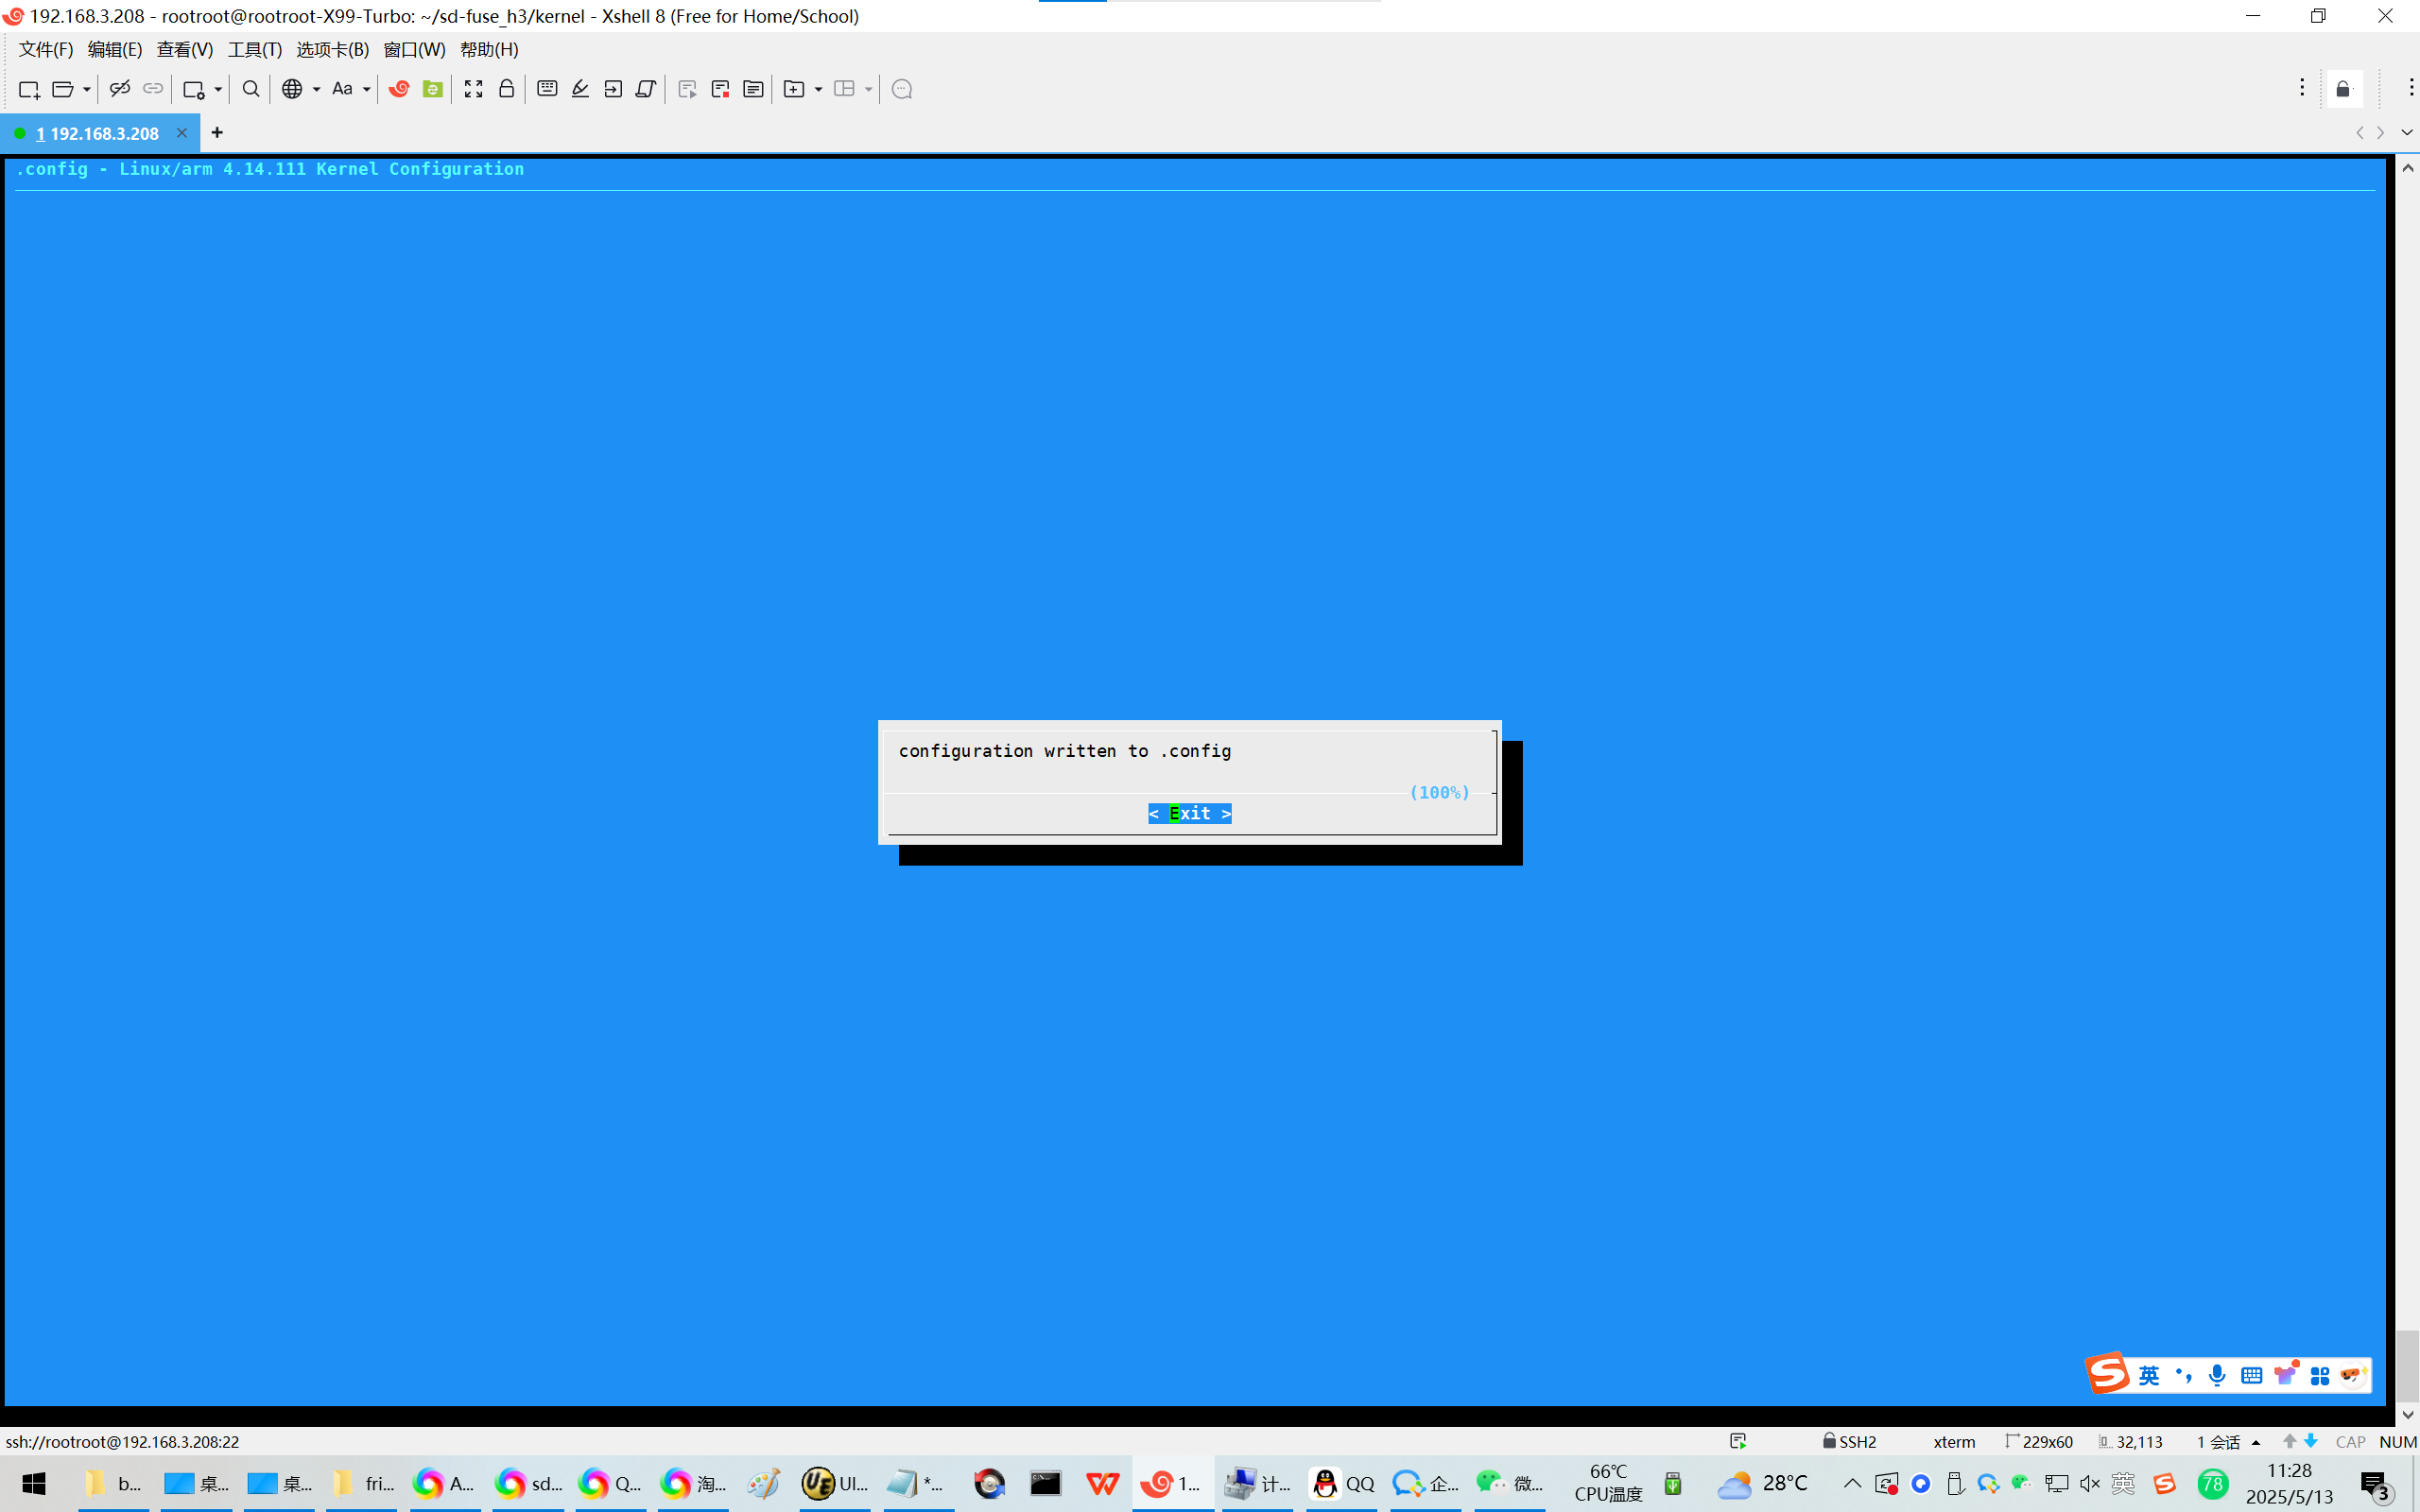Launch Xftp file transfer icon
This screenshot has height=1512, width=2420.
point(432,89)
